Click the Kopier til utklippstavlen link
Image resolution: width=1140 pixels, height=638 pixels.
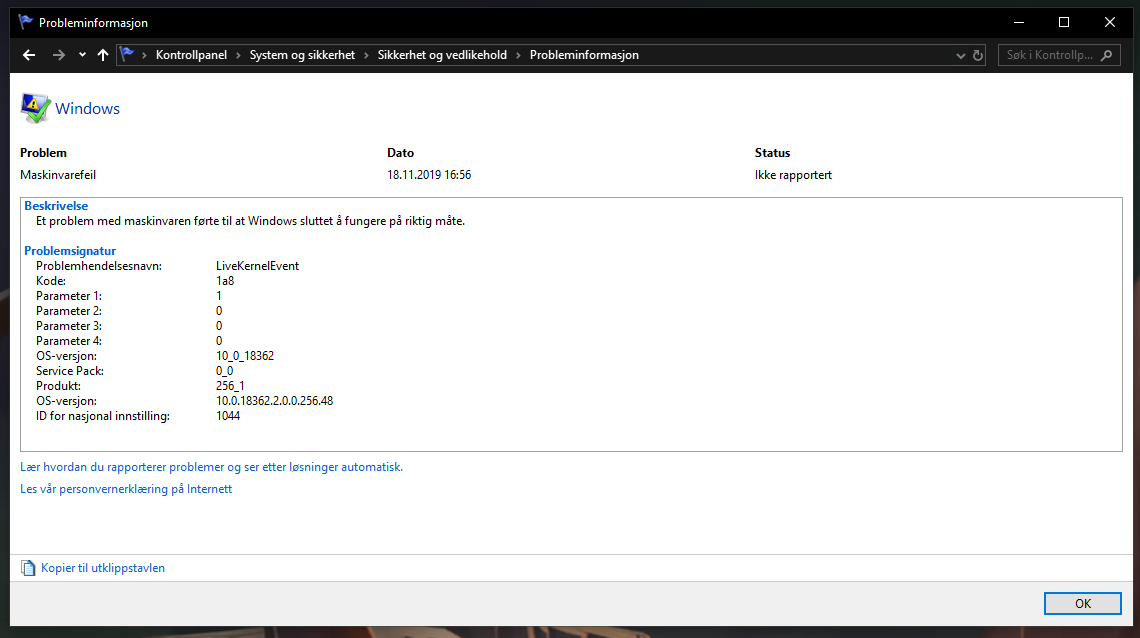tap(103, 568)
